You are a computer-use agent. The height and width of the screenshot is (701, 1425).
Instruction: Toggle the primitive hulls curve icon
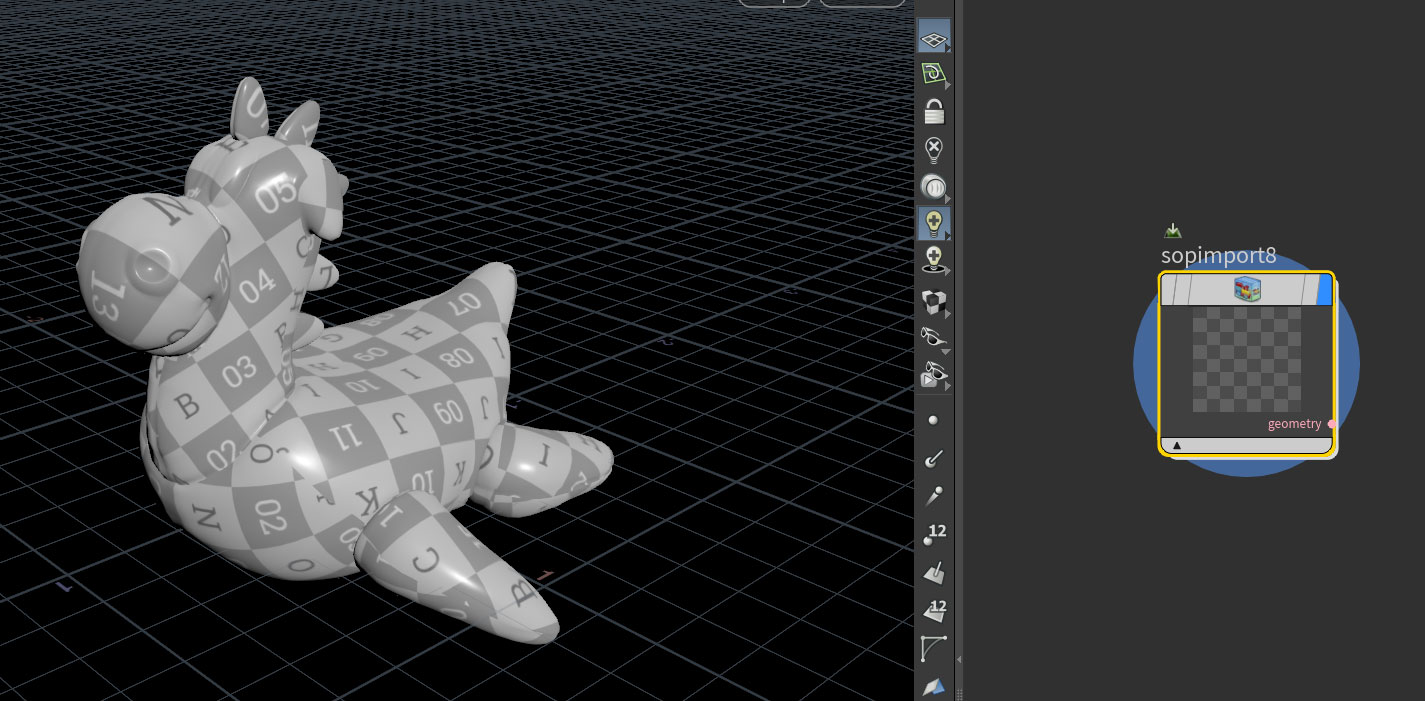933,649
